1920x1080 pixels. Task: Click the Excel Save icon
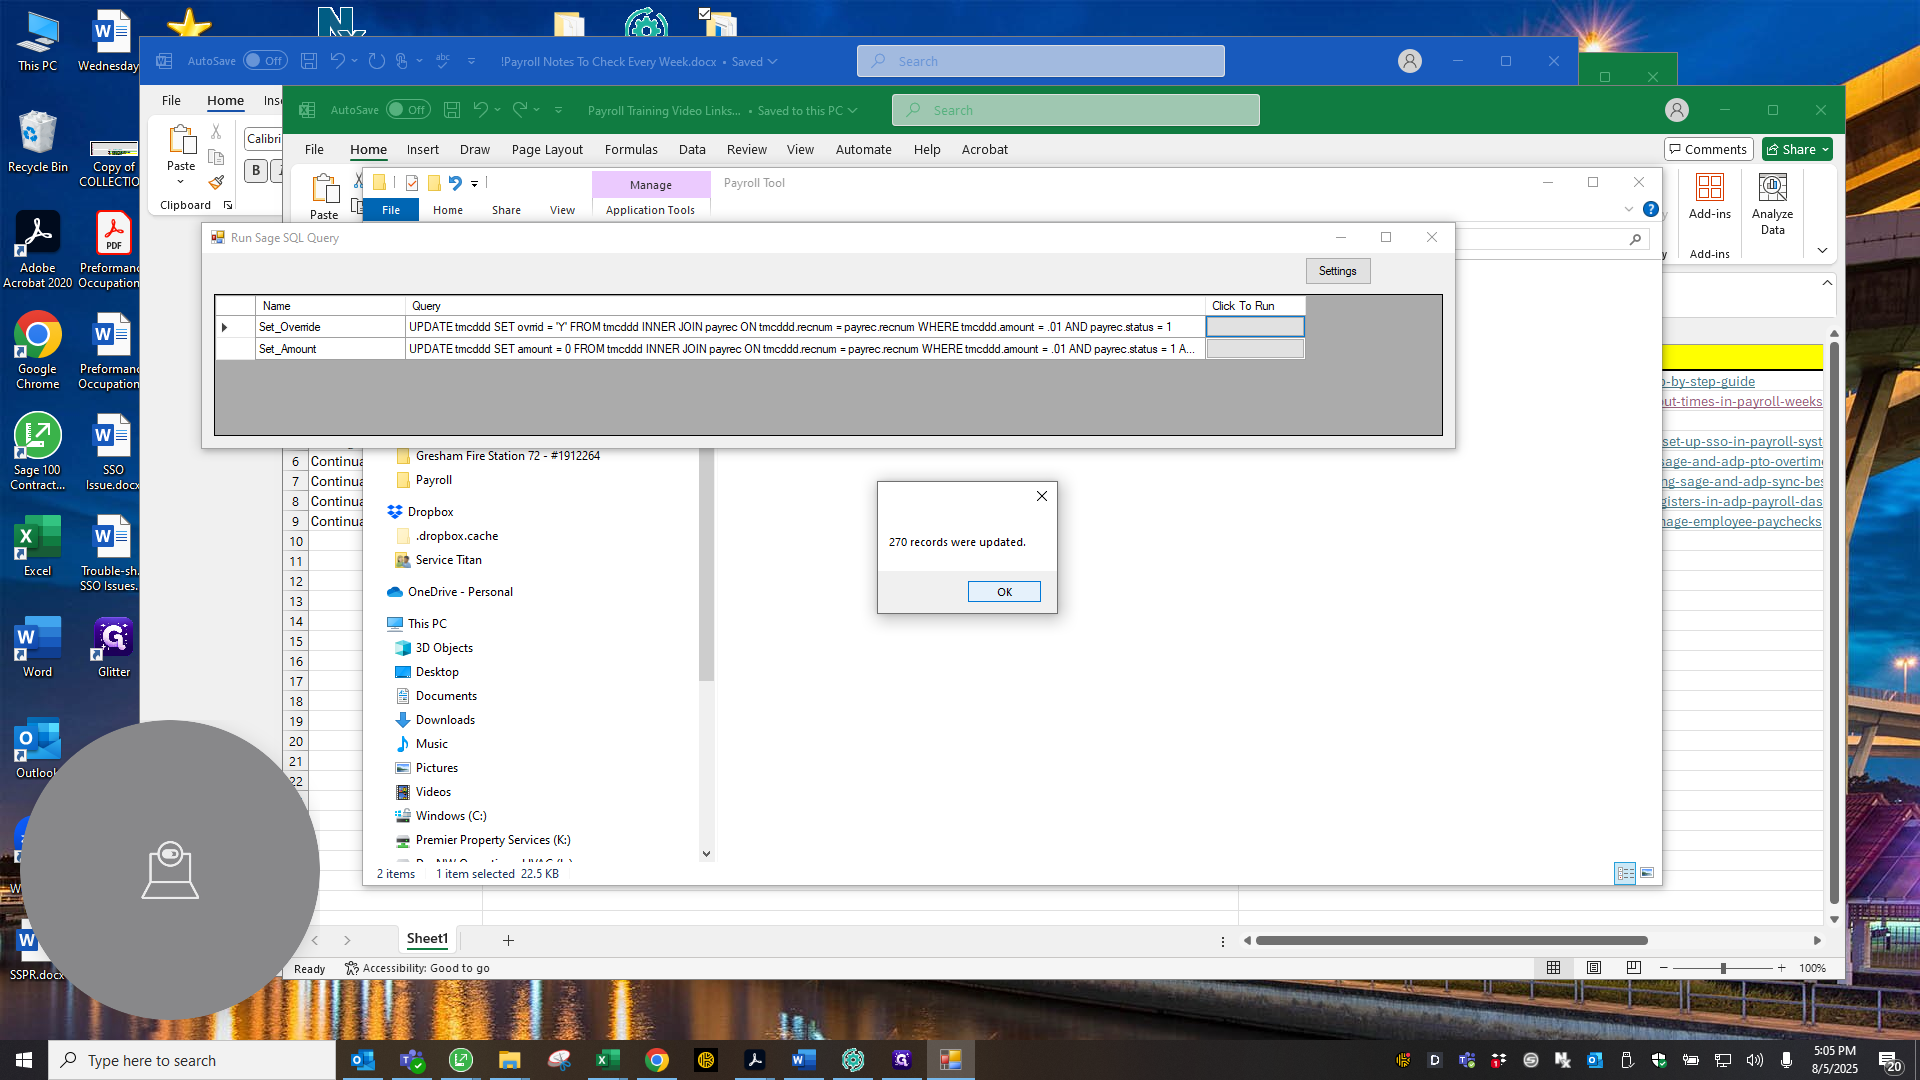pos(452,110)
